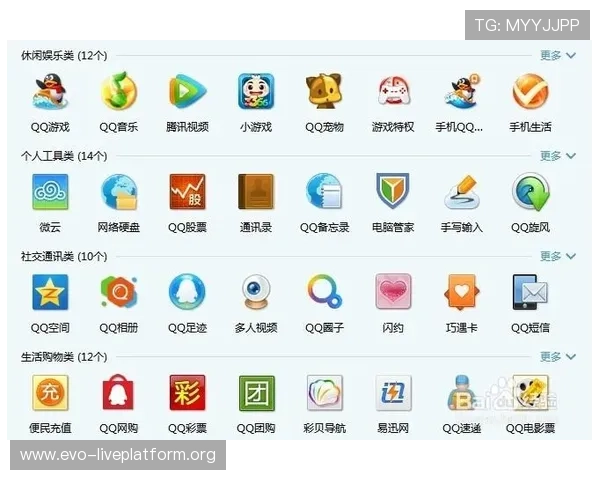Viewport: 600px width, 480px height.
Task: Launch the QQ股票 stock icon
Action: pyautogui.click(x=188, y=192)
